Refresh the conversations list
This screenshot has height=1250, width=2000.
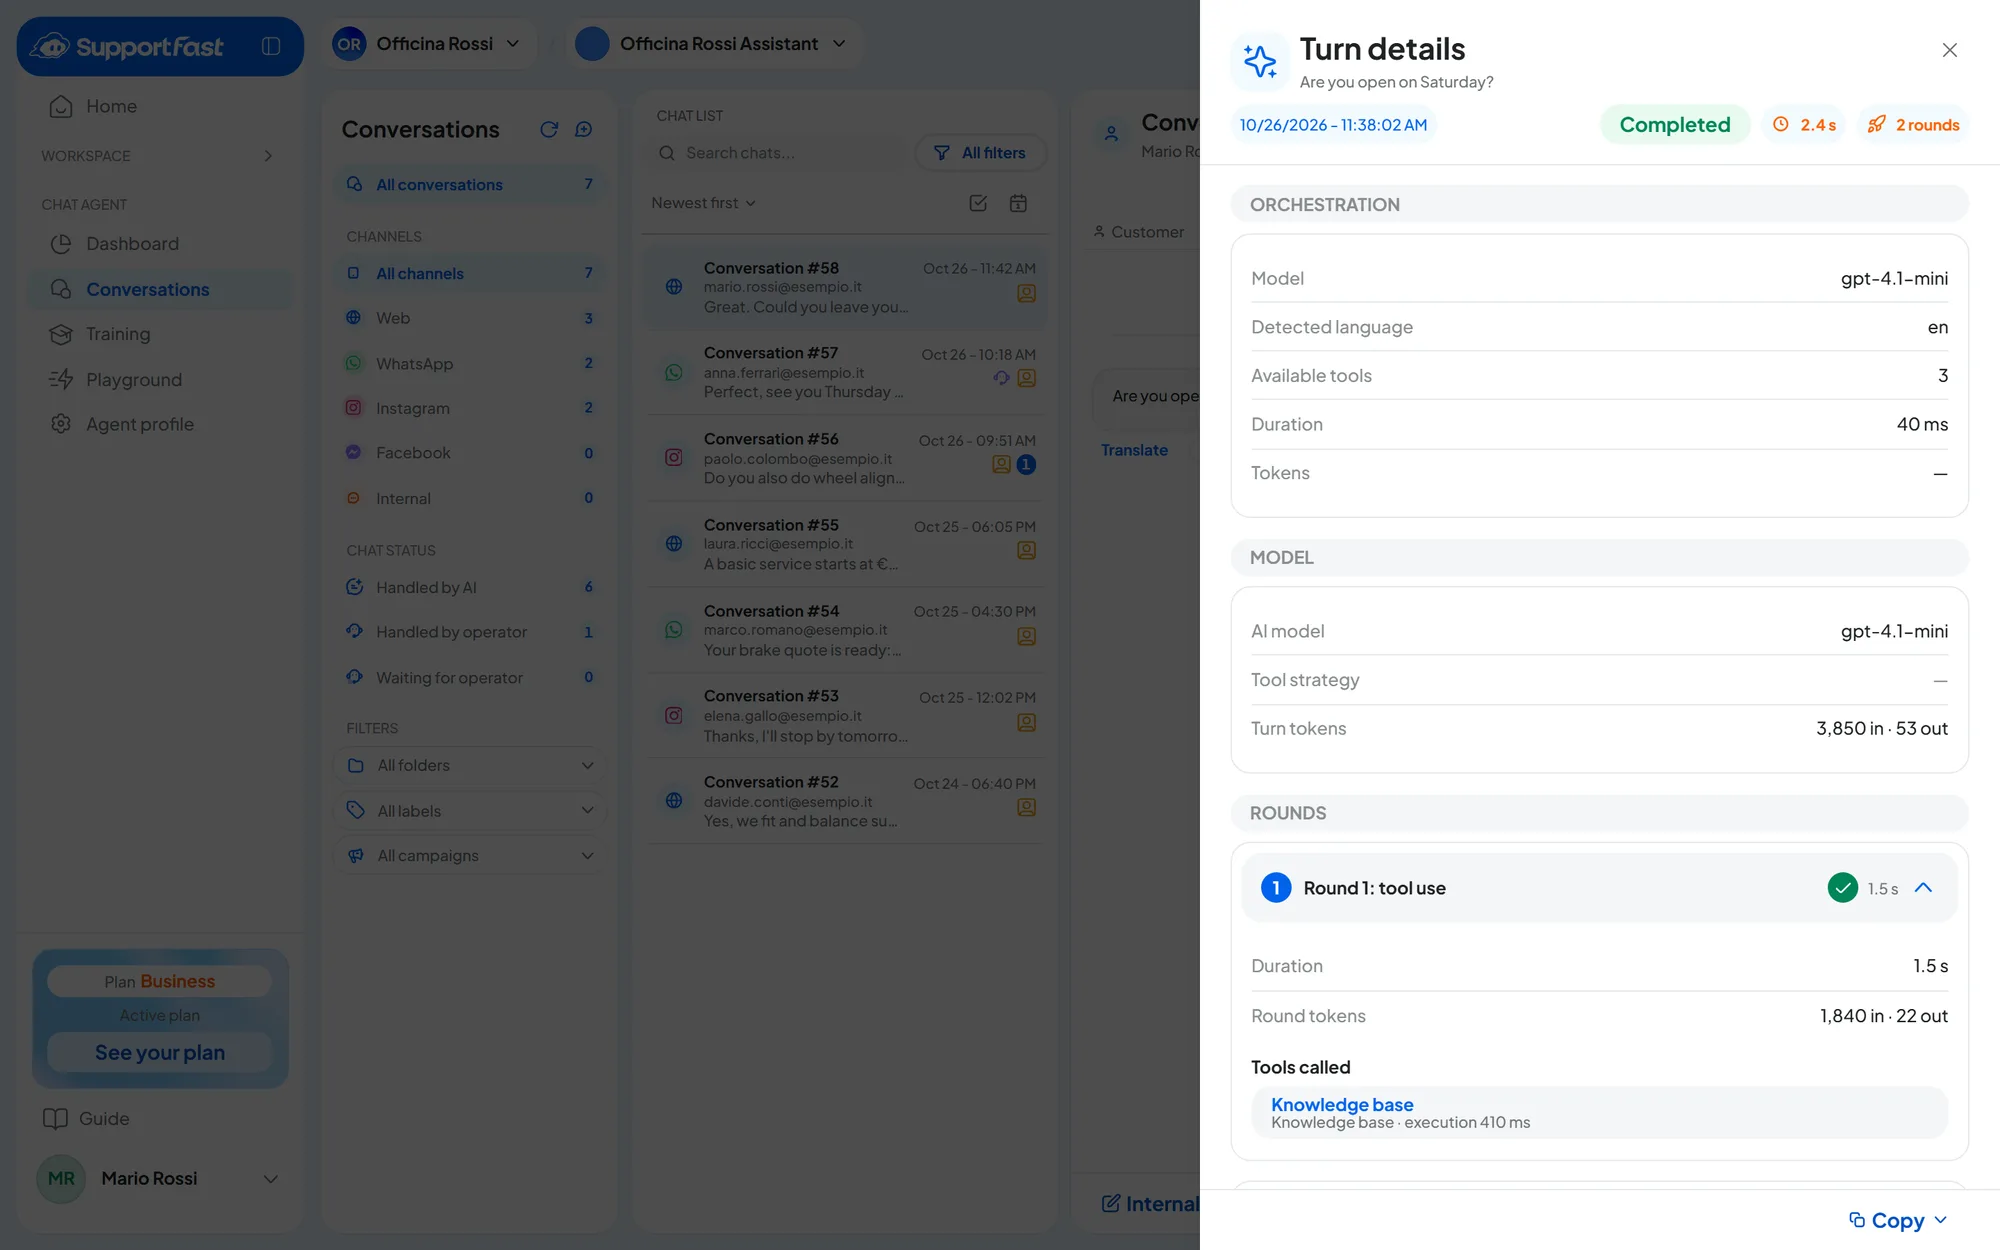(x=549, y=129)
